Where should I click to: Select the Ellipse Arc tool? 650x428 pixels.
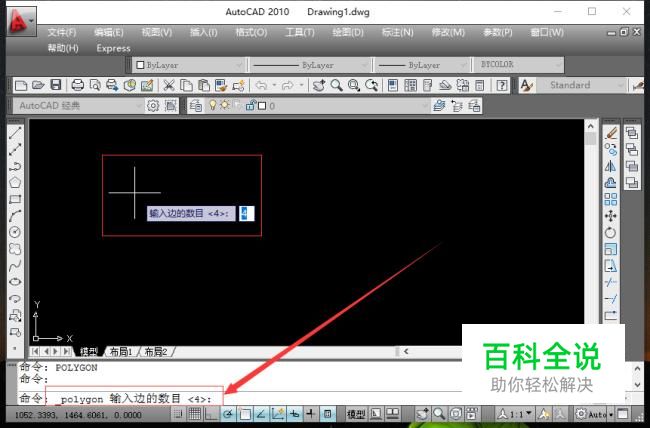click(15, 299)
